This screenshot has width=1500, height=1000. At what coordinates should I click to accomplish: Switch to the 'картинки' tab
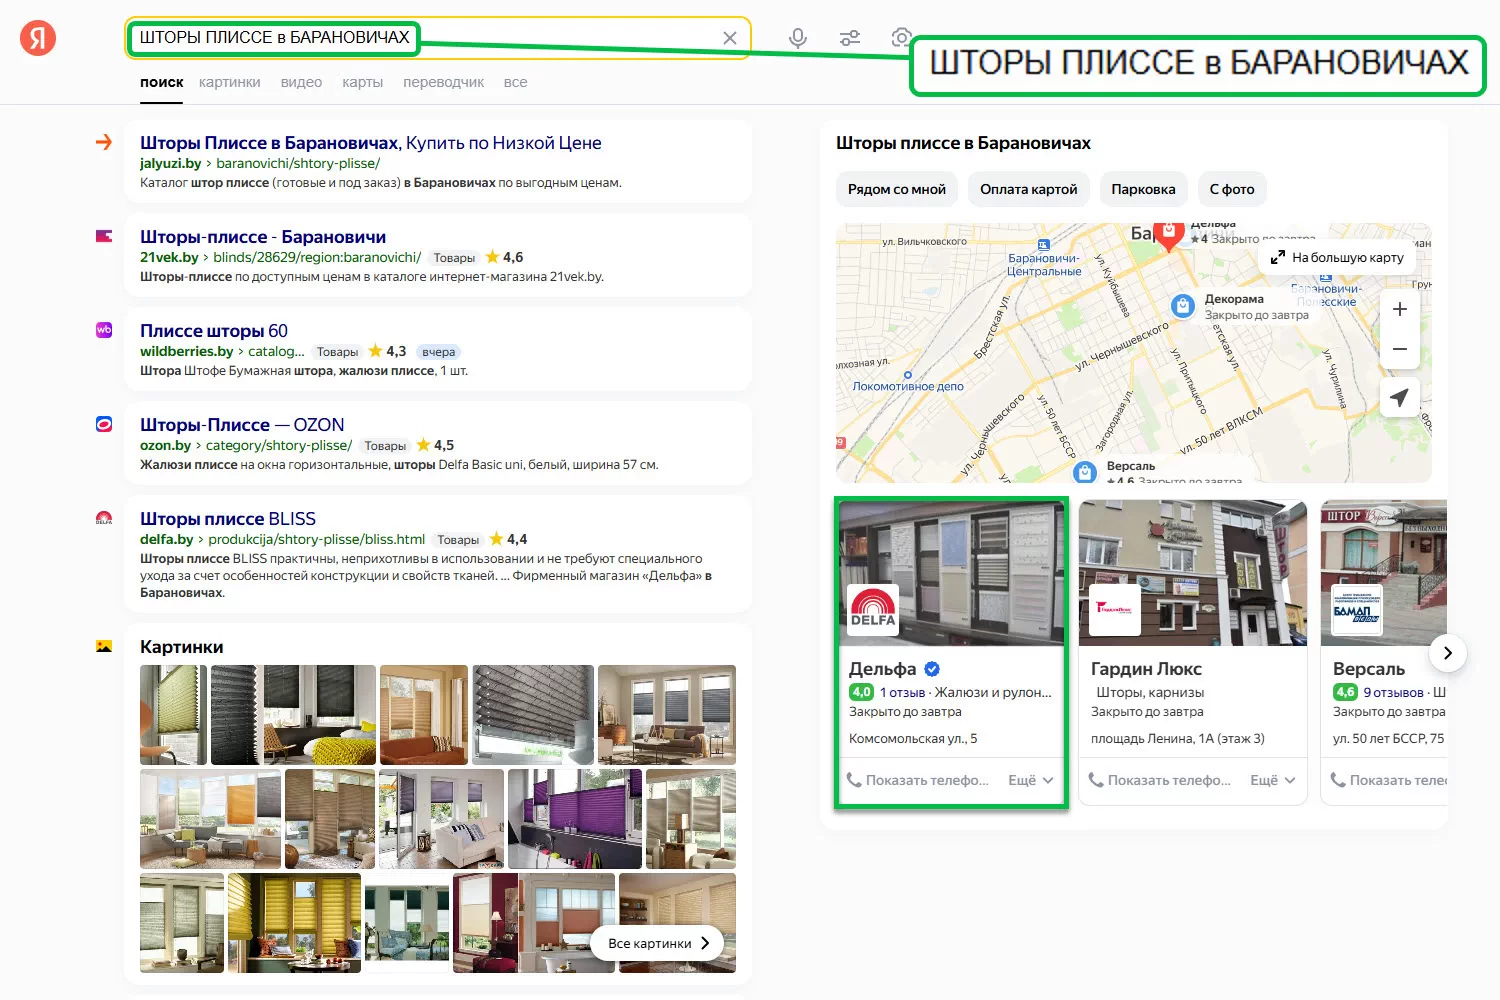(x=229, y=82)
